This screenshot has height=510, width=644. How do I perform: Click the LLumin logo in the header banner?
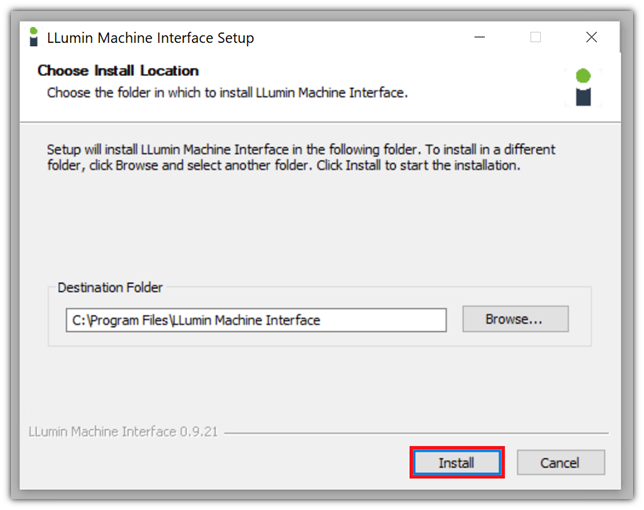click(x=583, y=87)
